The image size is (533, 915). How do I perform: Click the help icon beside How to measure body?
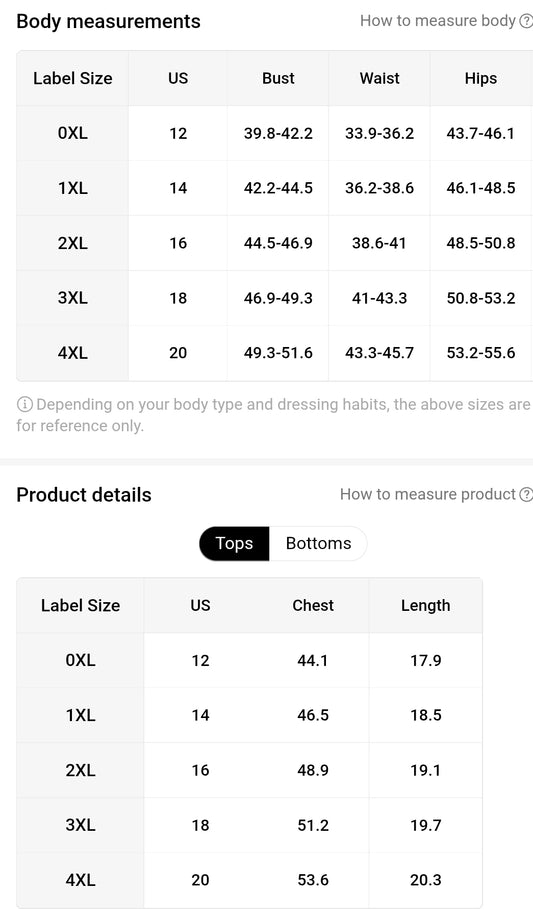pyautogui.click(x=526, y=22)
